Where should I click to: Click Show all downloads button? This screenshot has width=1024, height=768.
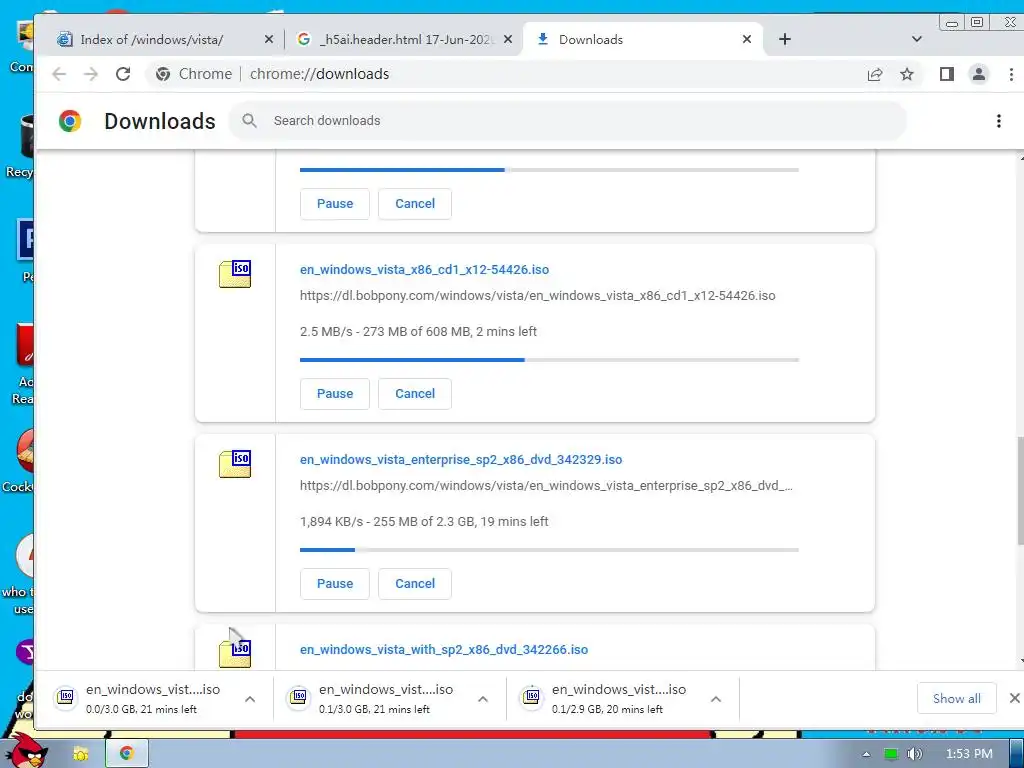957,699
